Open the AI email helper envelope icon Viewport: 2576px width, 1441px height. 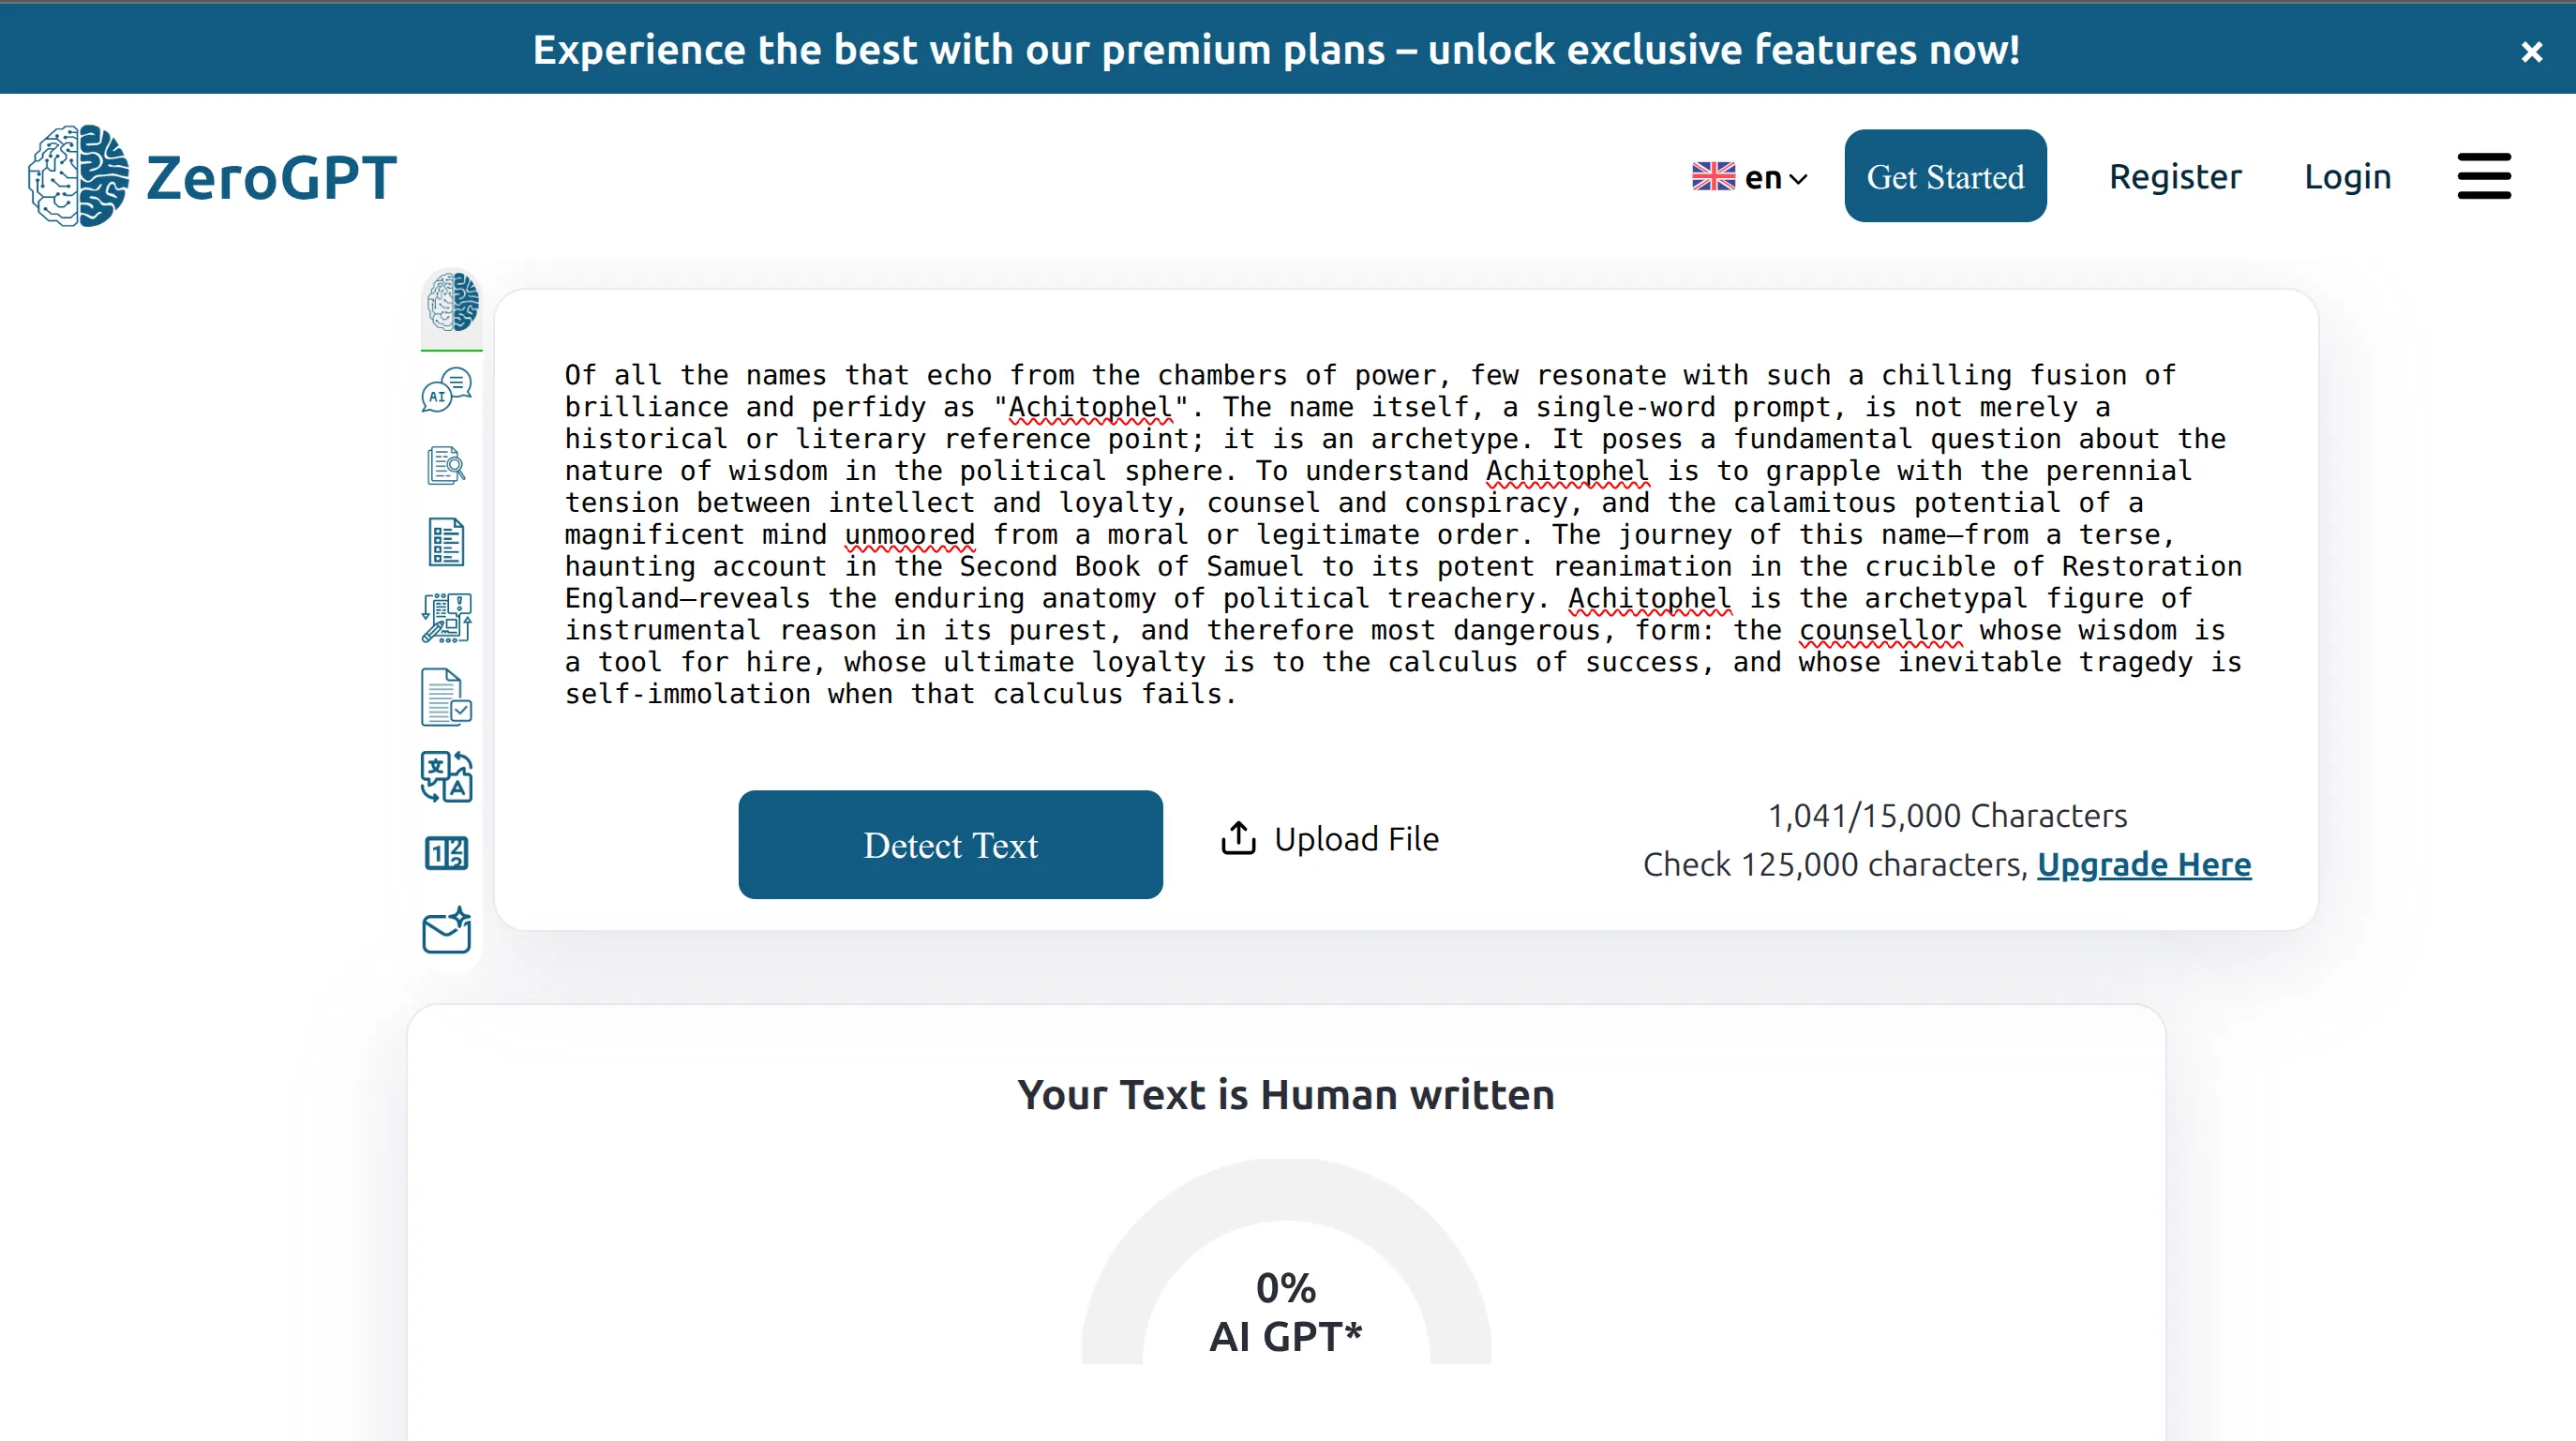(x=446, y=930)
